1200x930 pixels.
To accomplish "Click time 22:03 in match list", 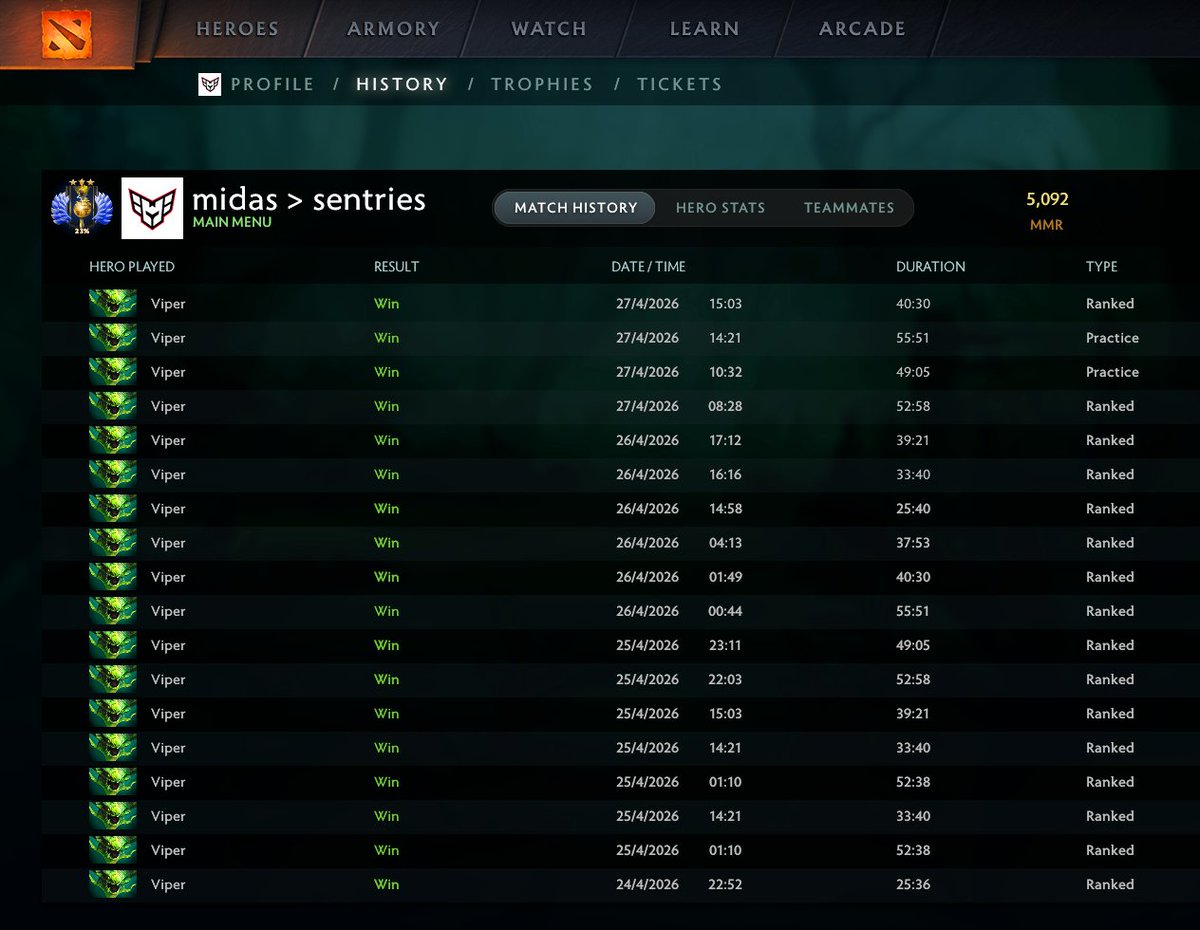I will [x=725, y=679].
